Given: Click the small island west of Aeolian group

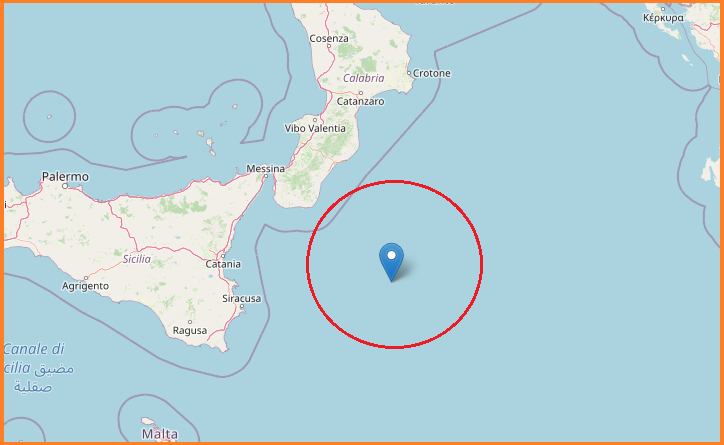Looking at the screenshot, I should click(x=49, y=117).
